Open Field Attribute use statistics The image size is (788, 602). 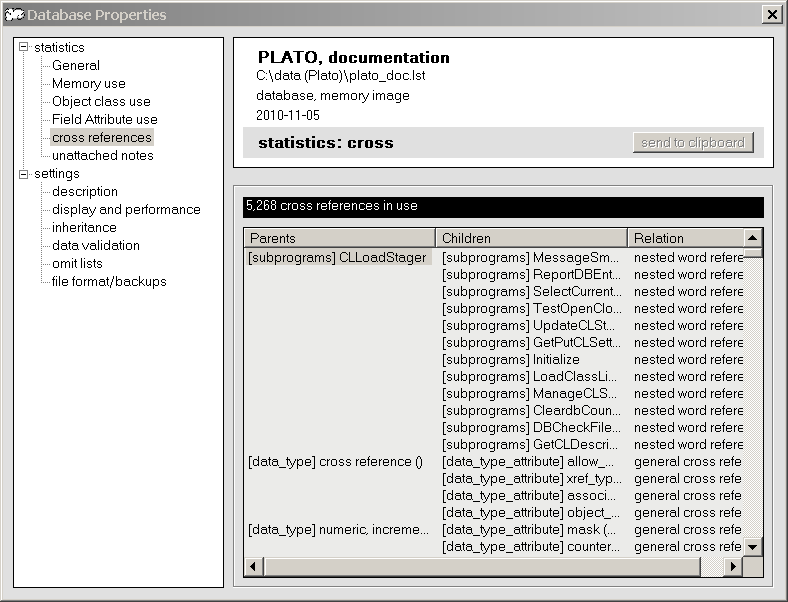click(x=104, y=120)
